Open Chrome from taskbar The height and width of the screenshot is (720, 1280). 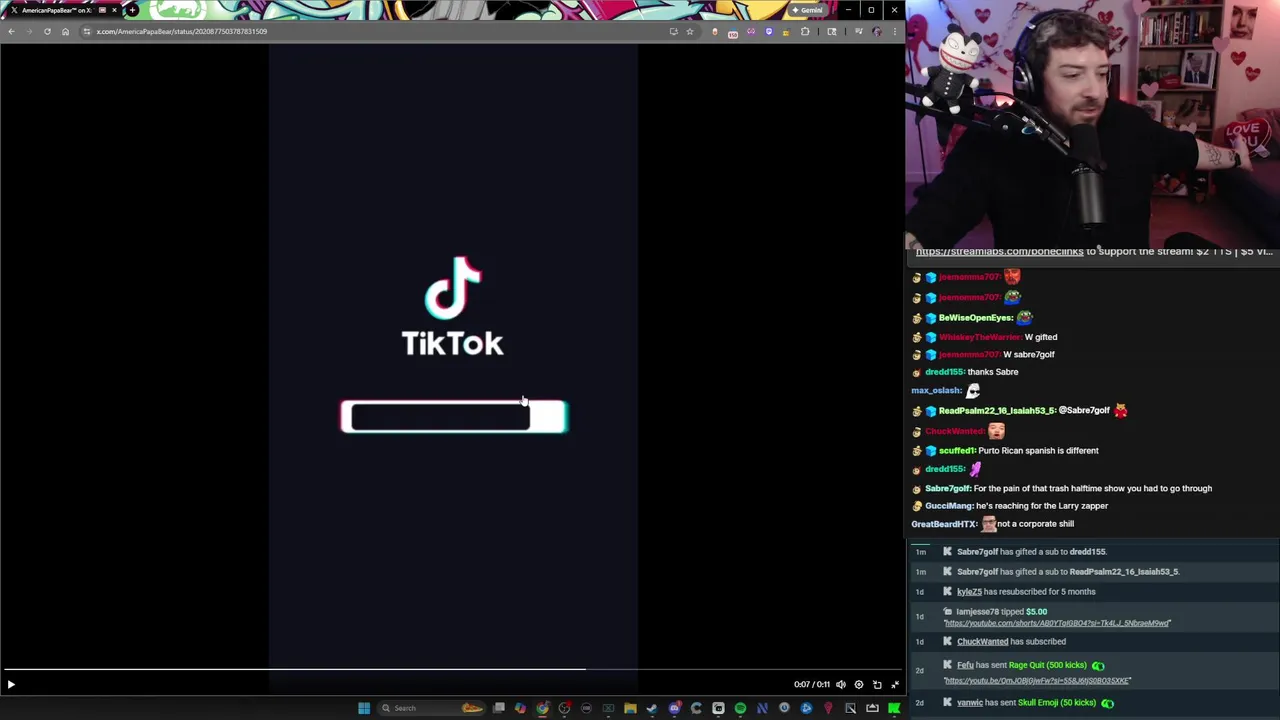542,708
